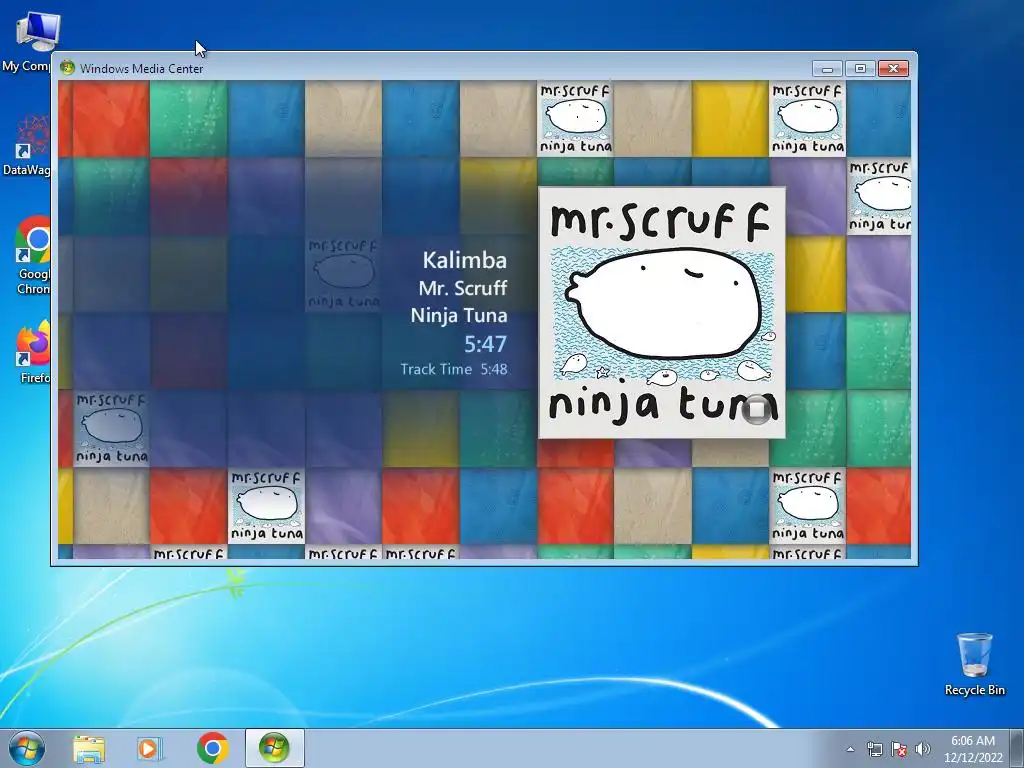Open the Action Center flag icon
This screenshot has height=768, width=1024.
899,749
